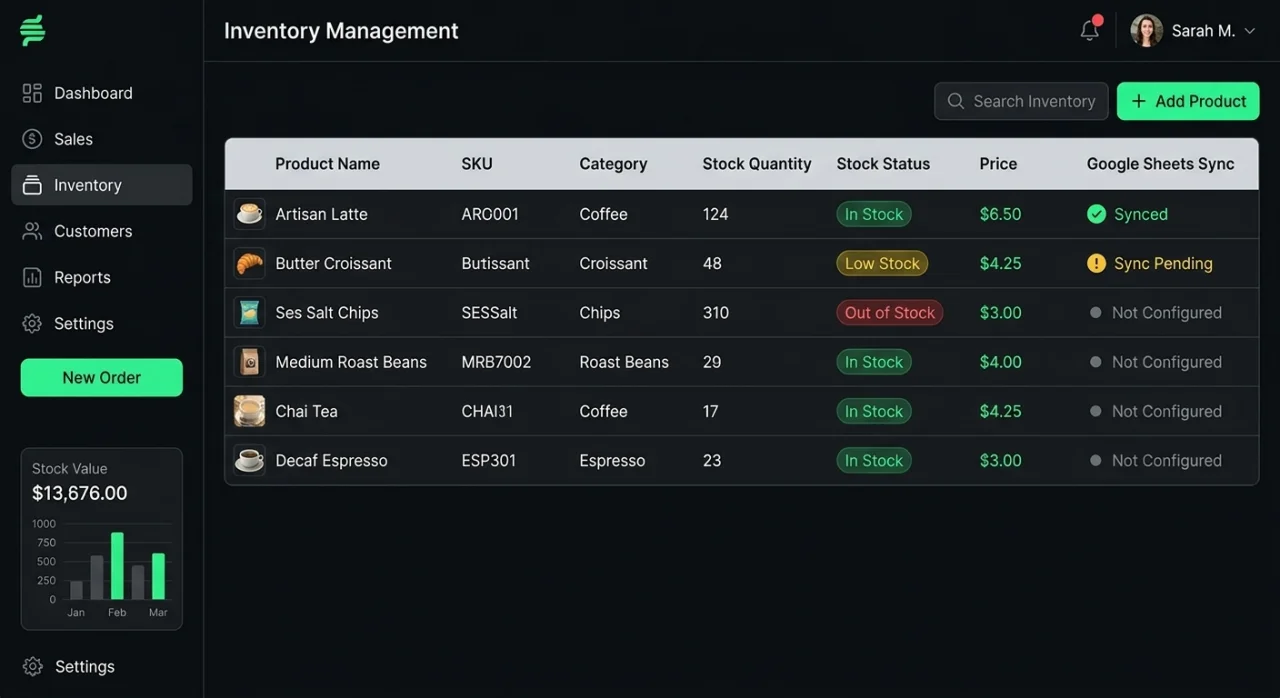
Task: Click the In Stock badge for Chai Tea
Action: coord(874,411)
